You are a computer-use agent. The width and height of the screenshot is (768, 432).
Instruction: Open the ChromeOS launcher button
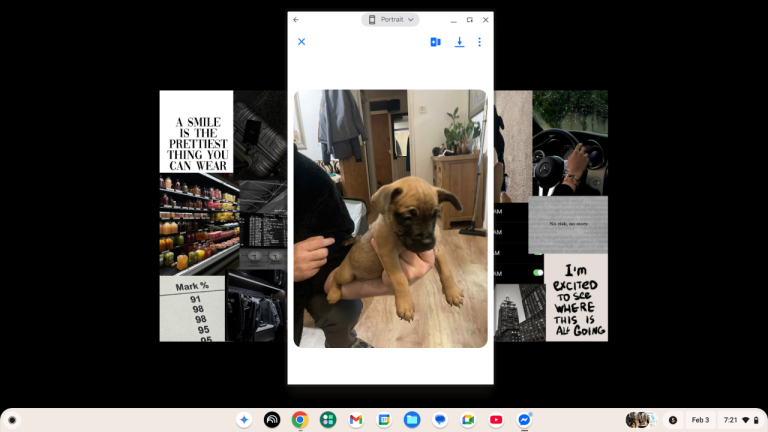[12, 420]
